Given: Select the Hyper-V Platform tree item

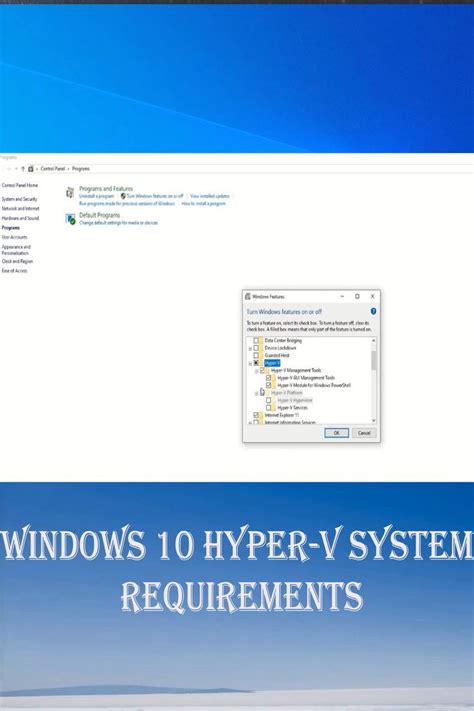Looking at the screenshot, I should (x=287, y=393).
